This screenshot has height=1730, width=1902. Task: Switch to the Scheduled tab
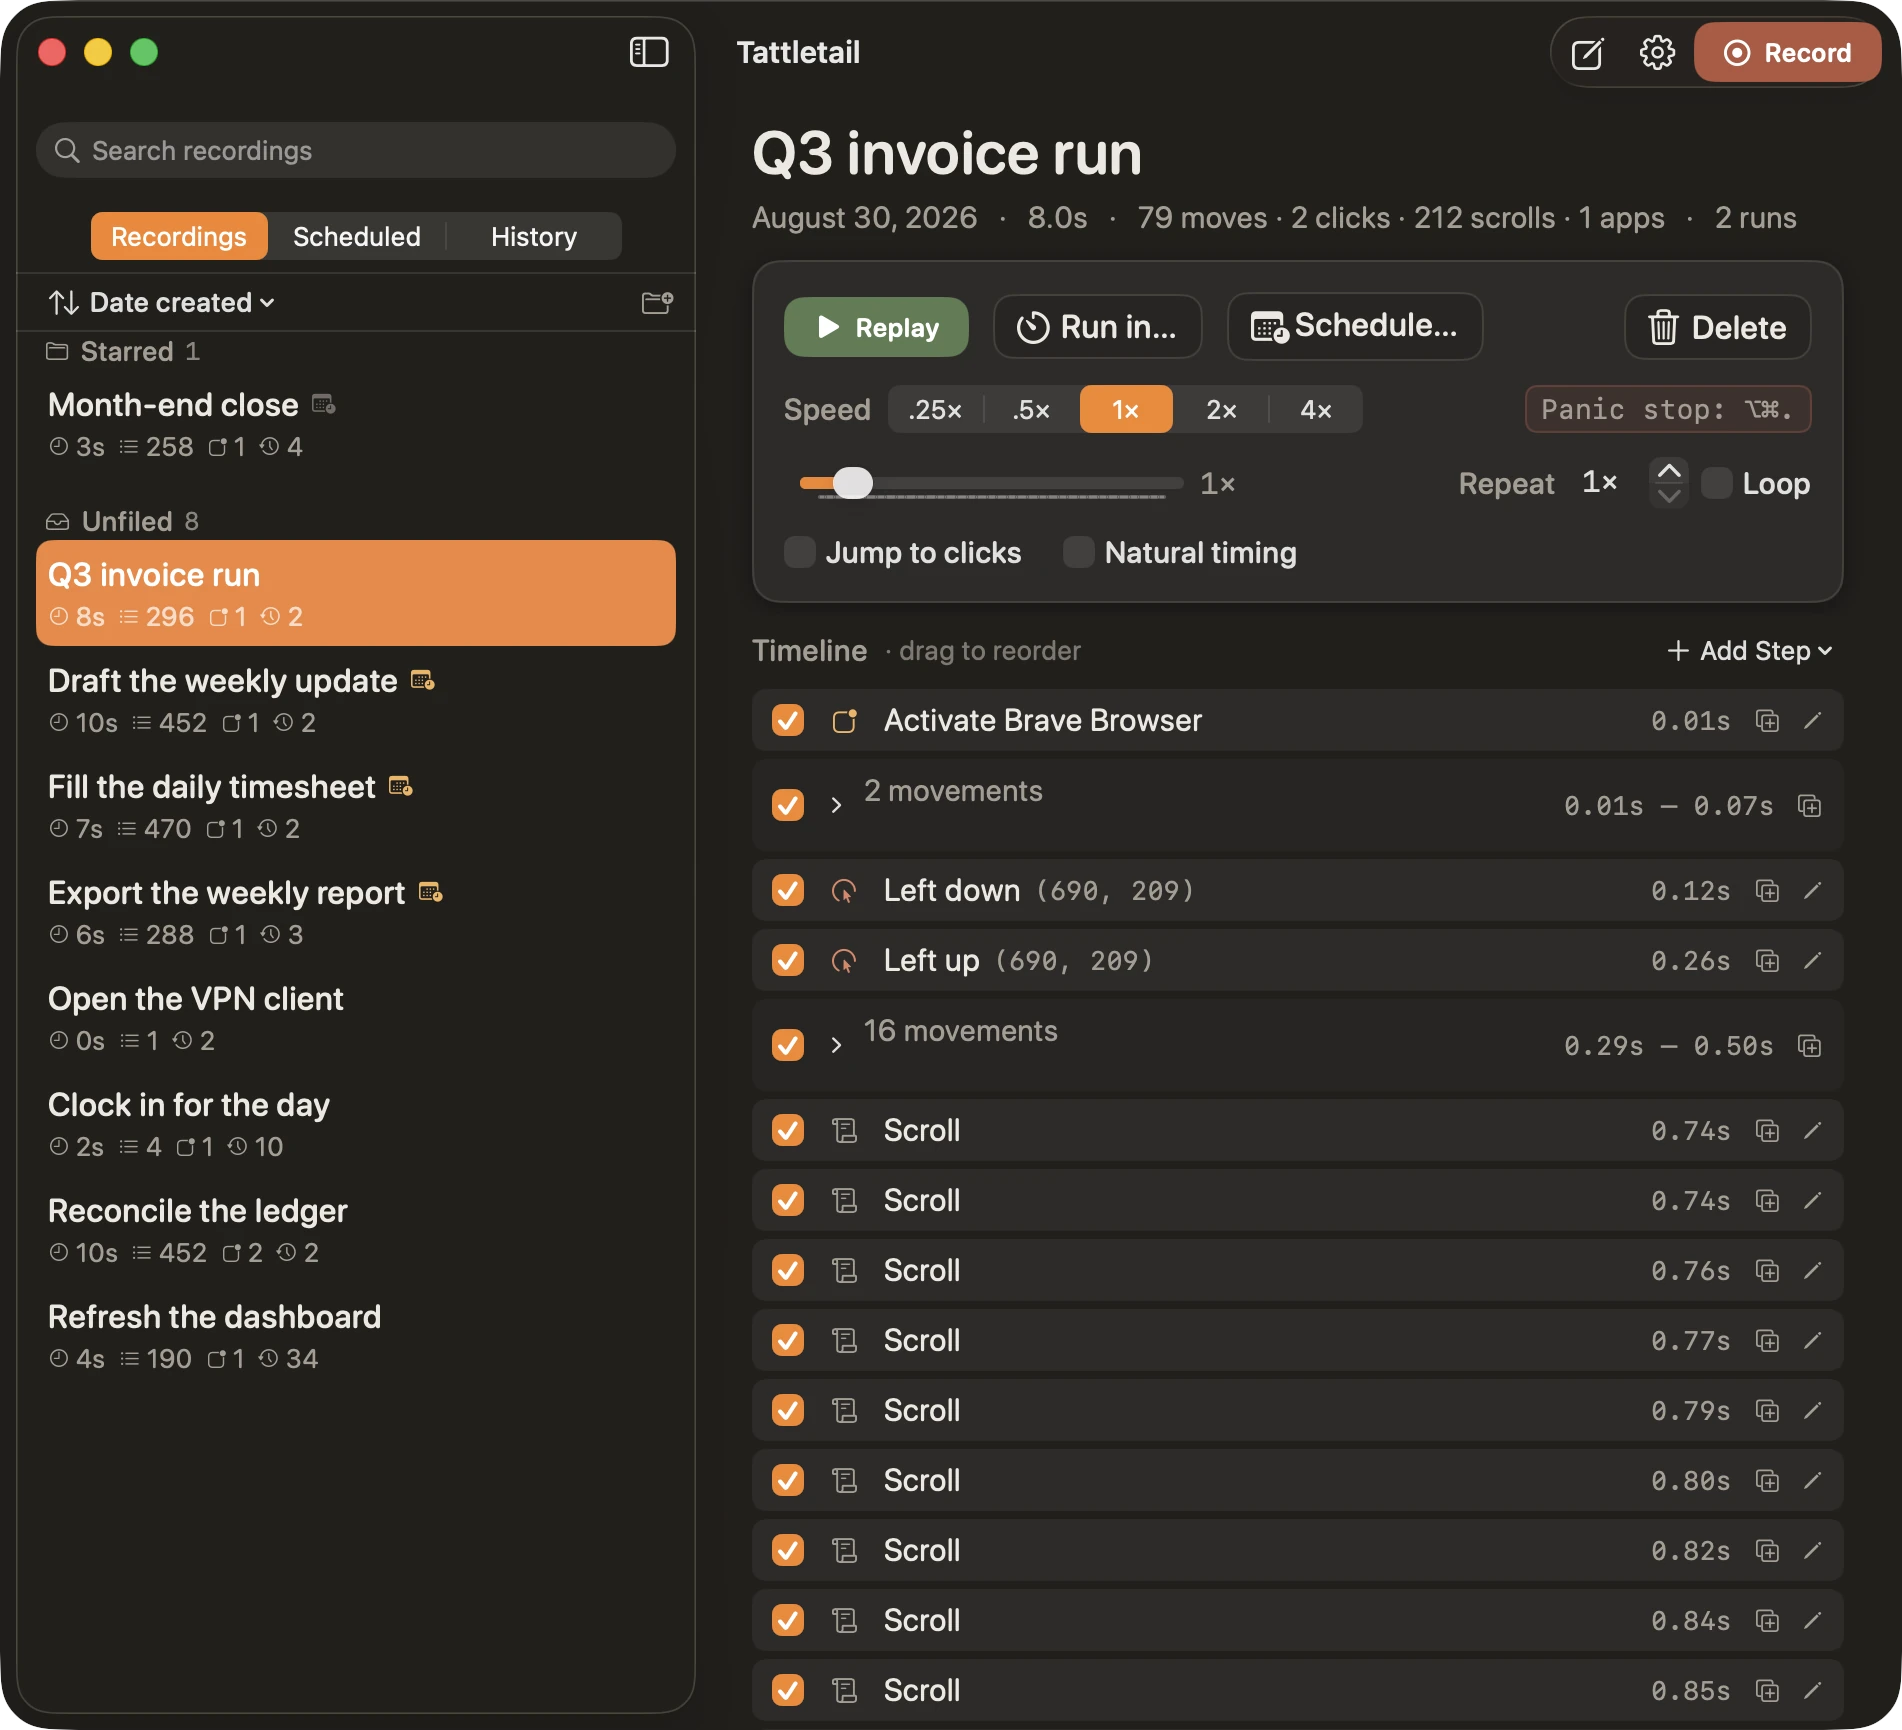(357, 236)
